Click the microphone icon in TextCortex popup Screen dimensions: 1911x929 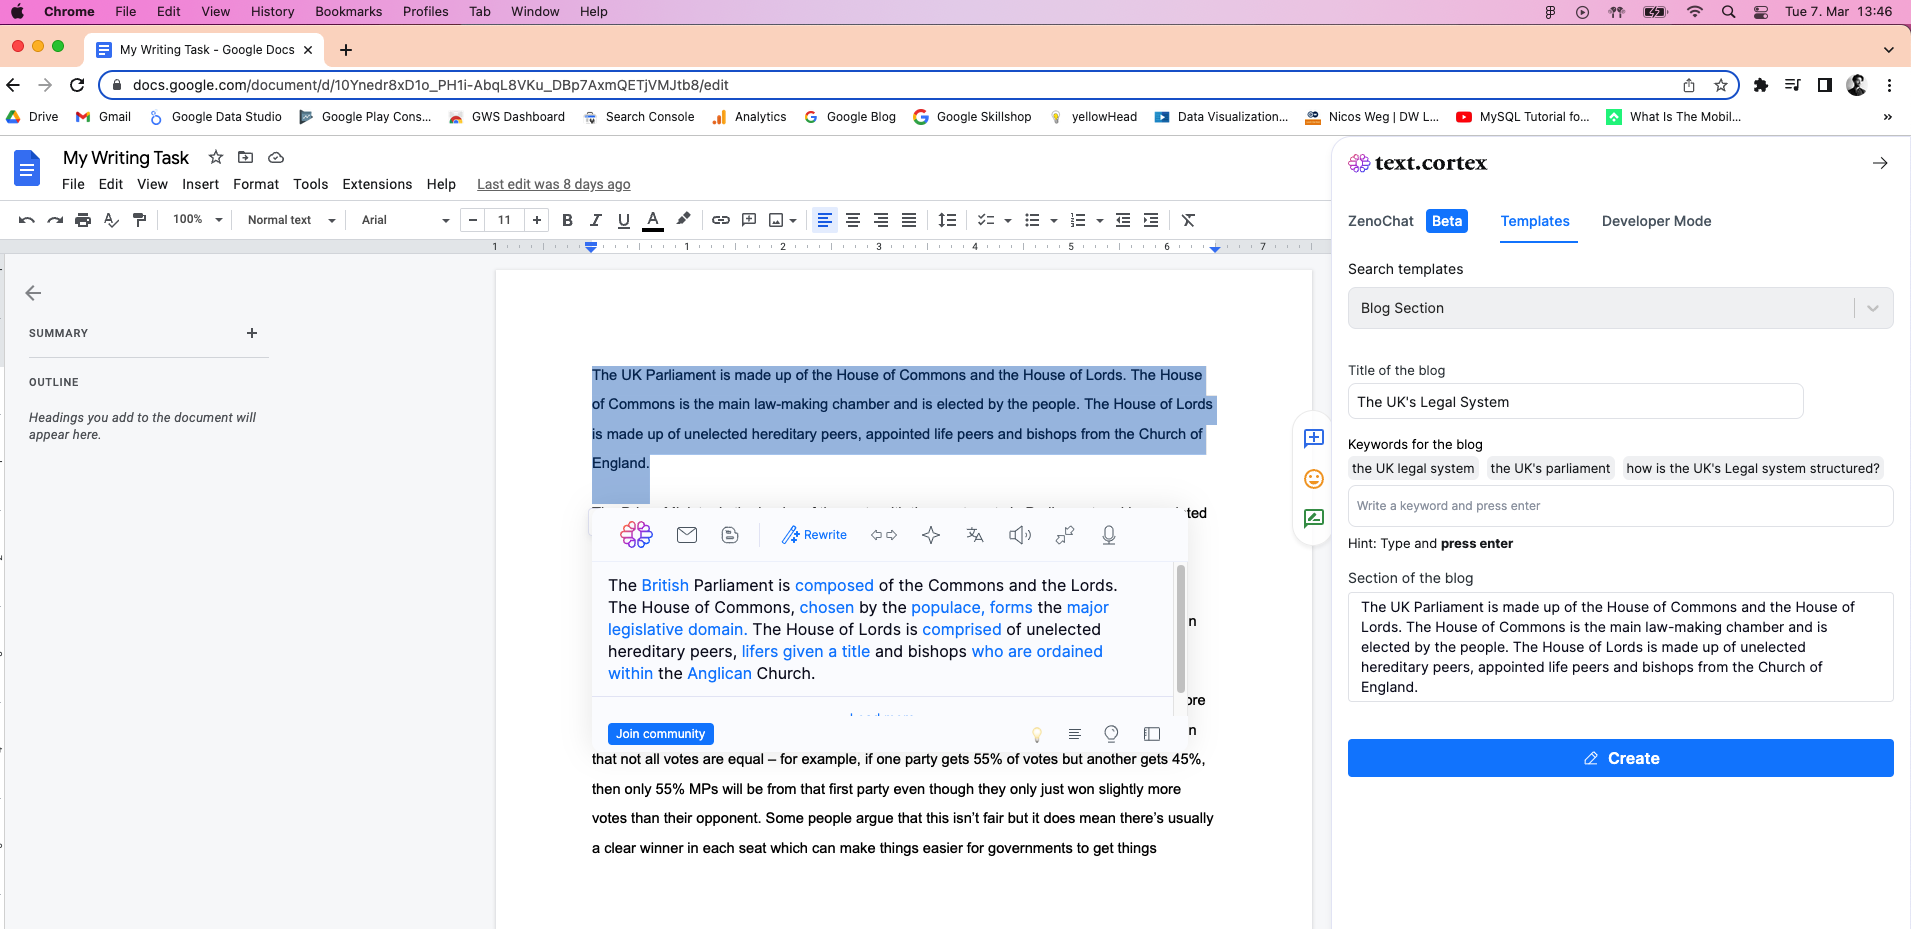coord(1109,535)
